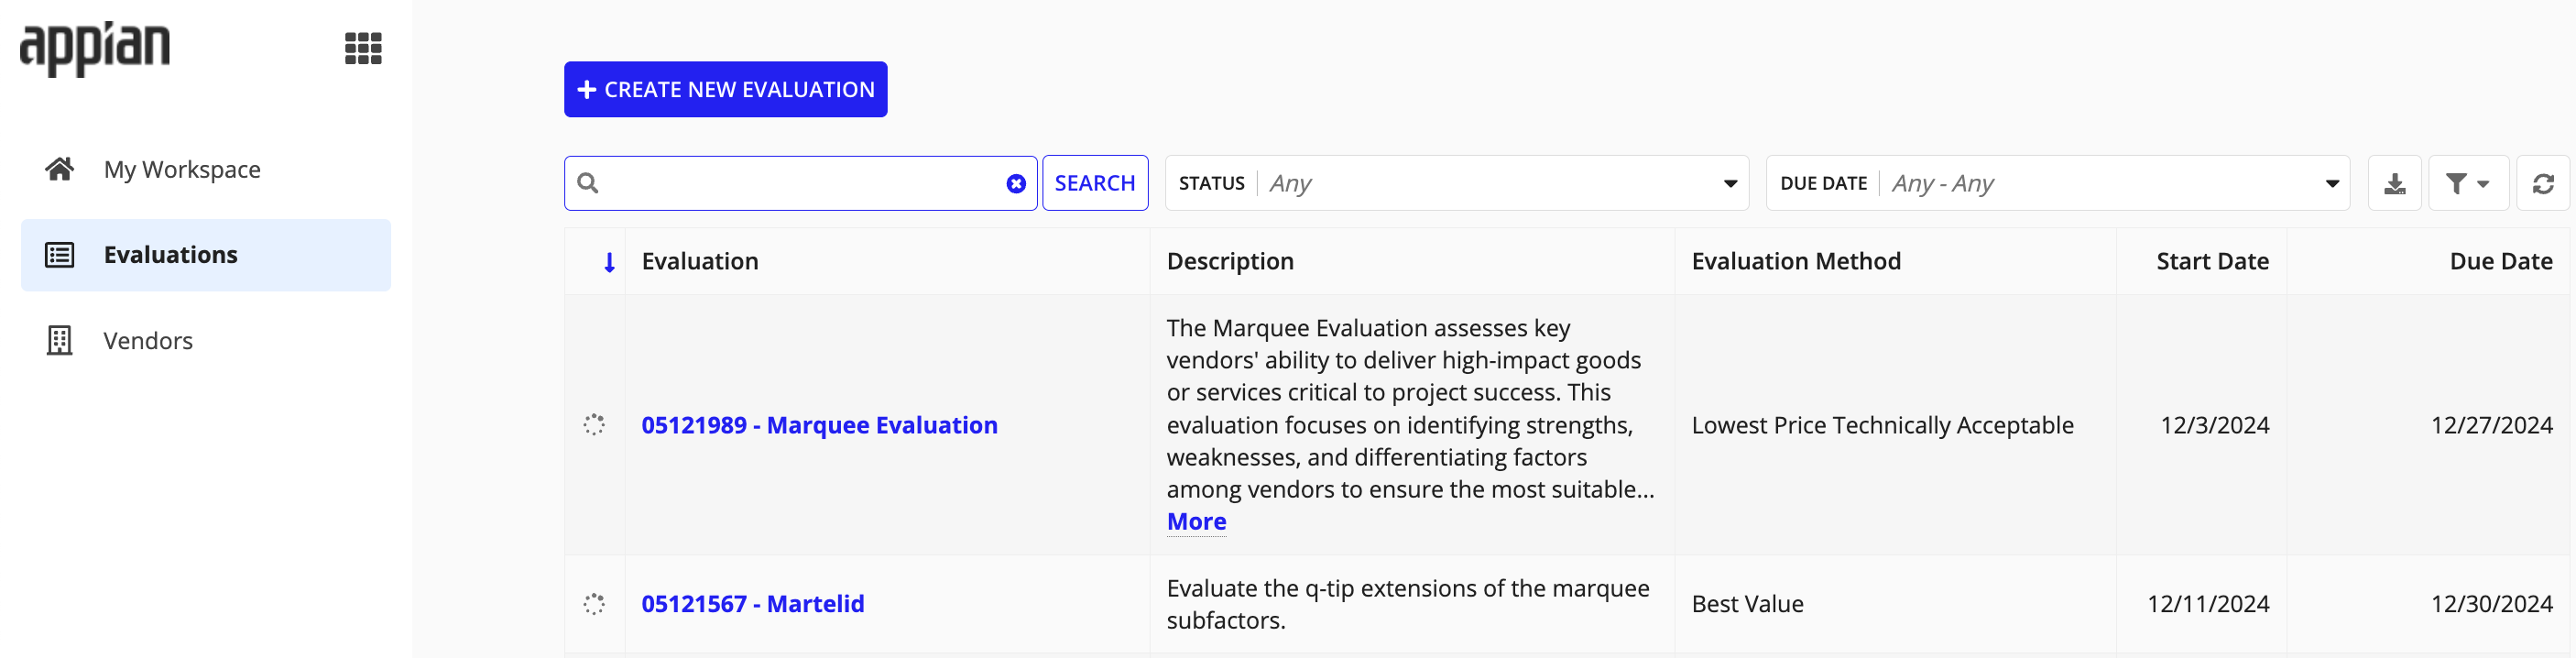Sort by Evaluation Method column
This screenshot has height=658, width=2576.
(1796, 261)
